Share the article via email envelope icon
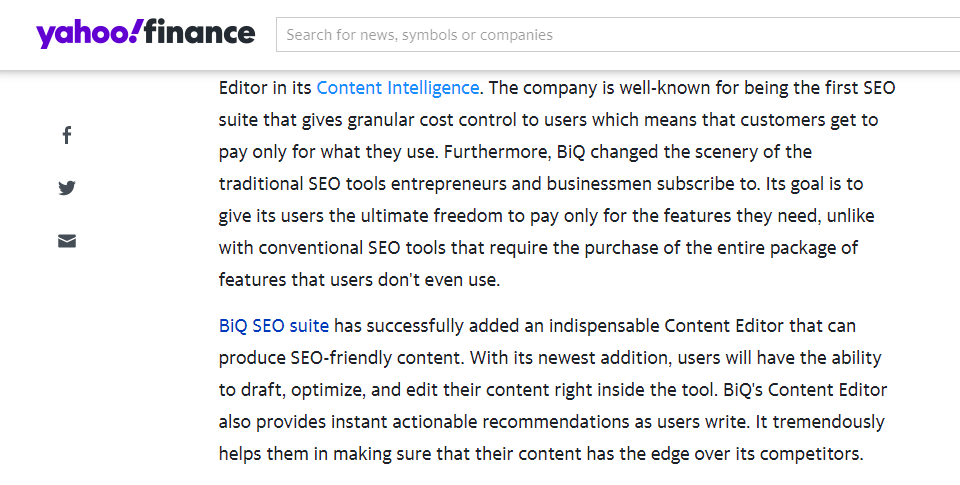 [x=67, y=241]
